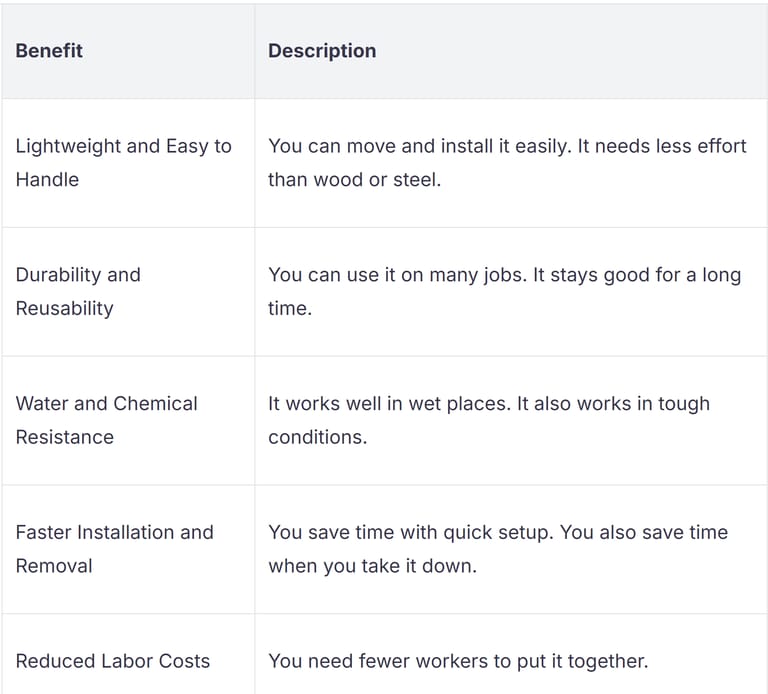Select the Lightweight and Easy to Handle cell
Viewport: 768px width, 694px height.
(123, 162)
